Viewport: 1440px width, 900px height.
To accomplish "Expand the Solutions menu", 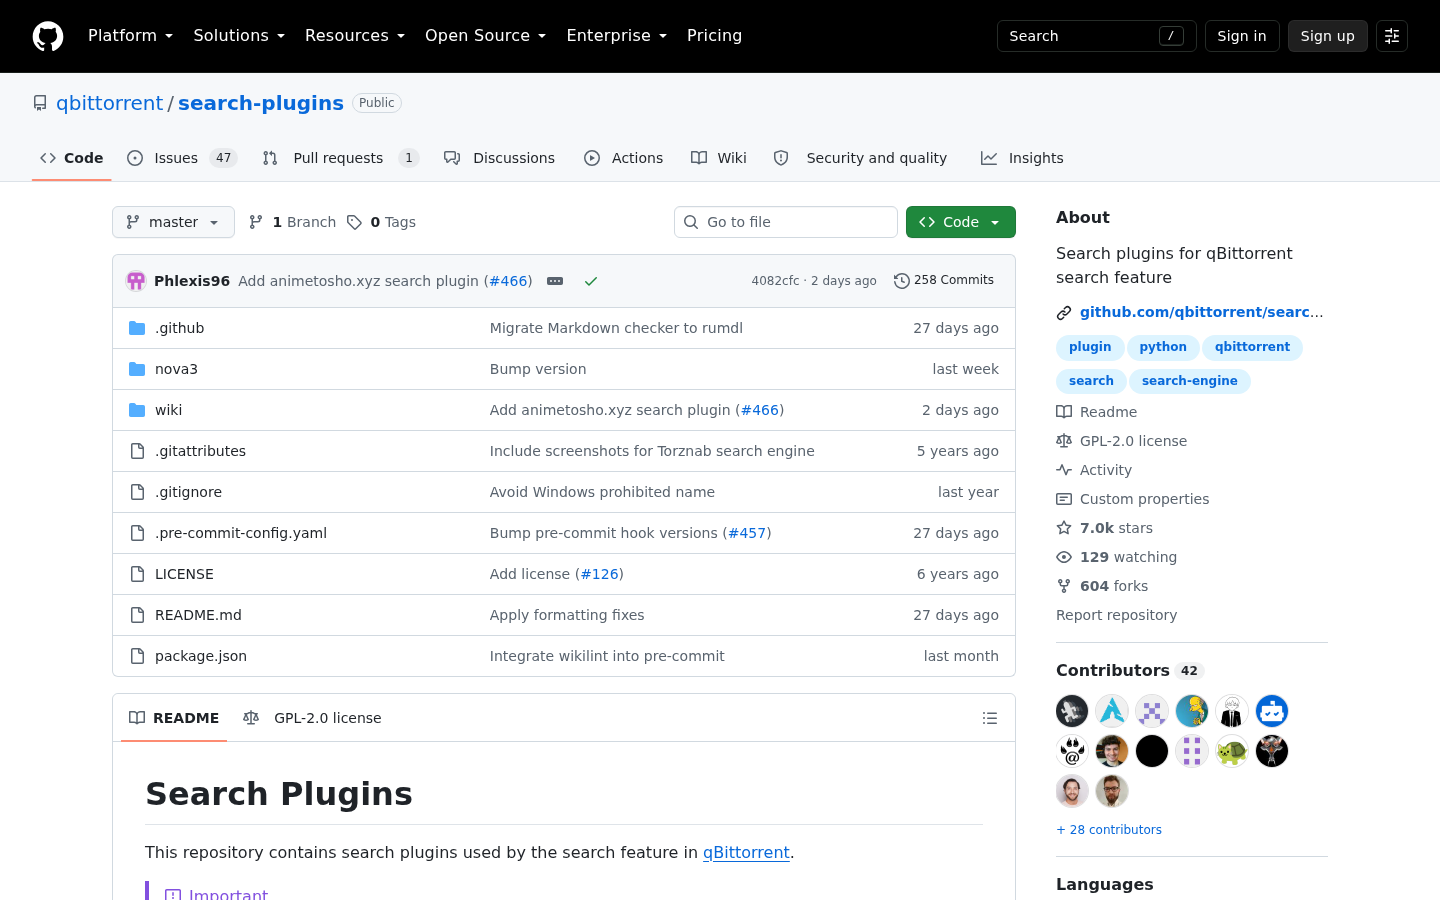I will pos(239,36).
